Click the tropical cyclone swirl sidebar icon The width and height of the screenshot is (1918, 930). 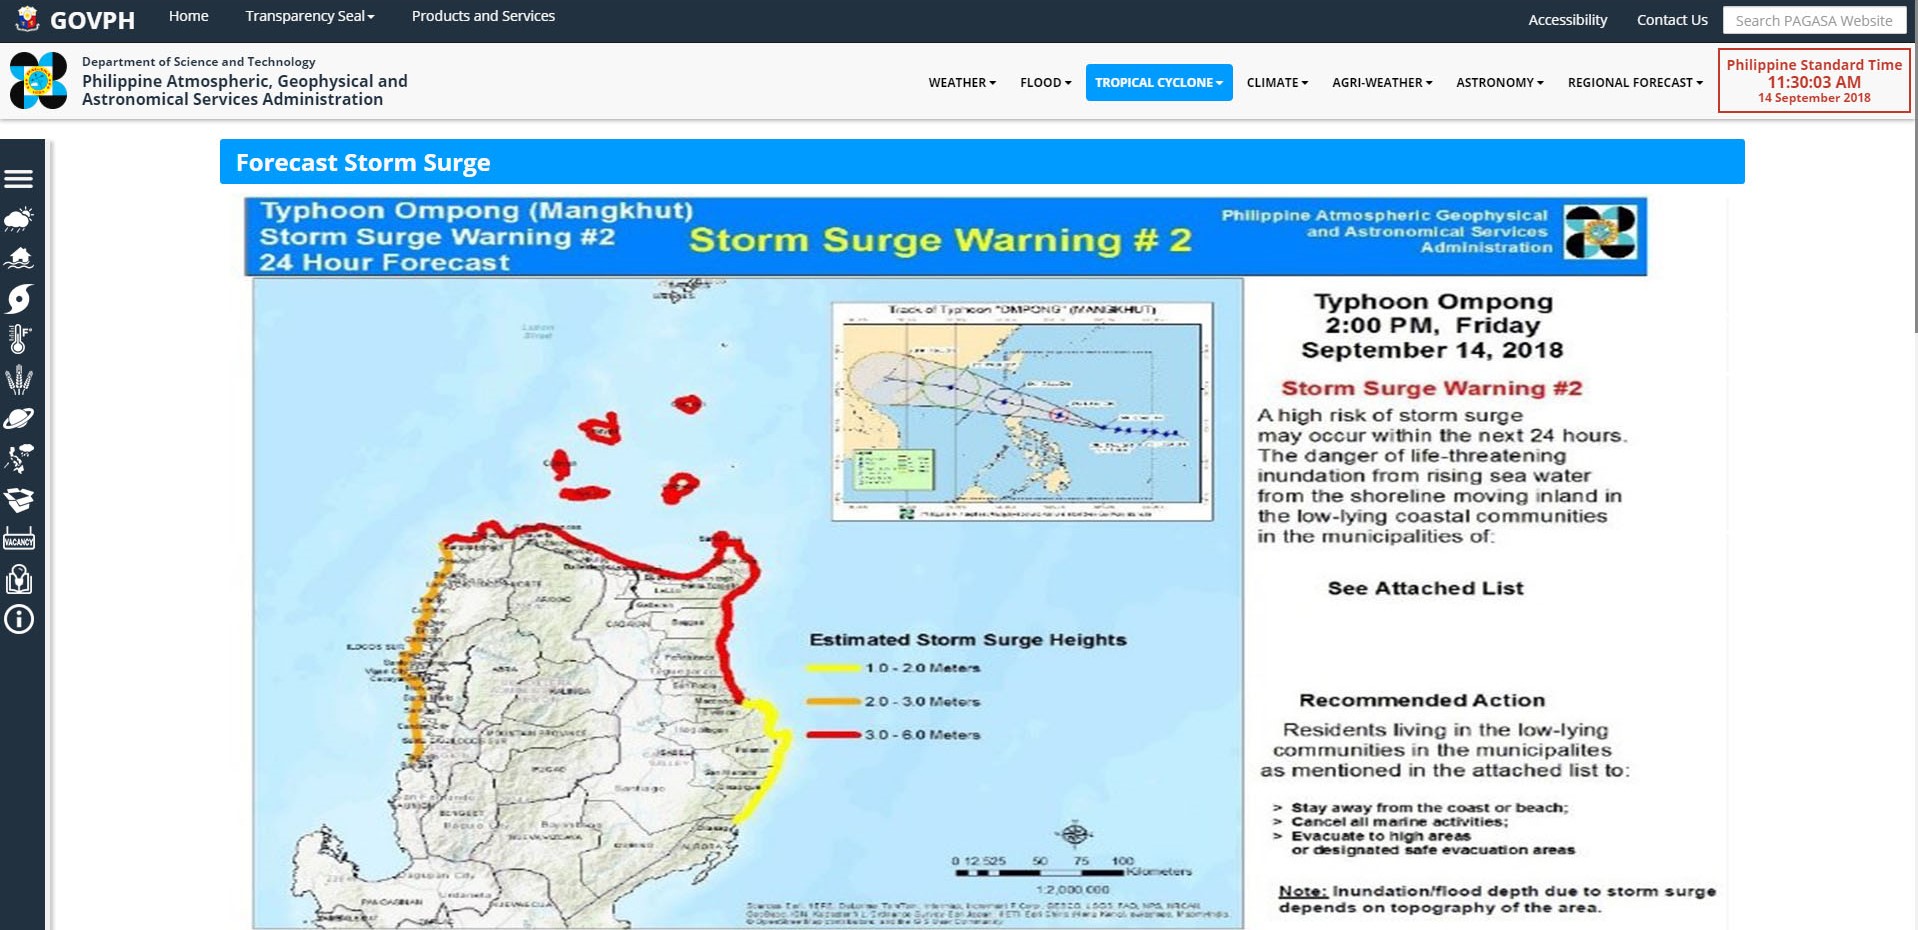pyautogui.click(x=19, y=299)
